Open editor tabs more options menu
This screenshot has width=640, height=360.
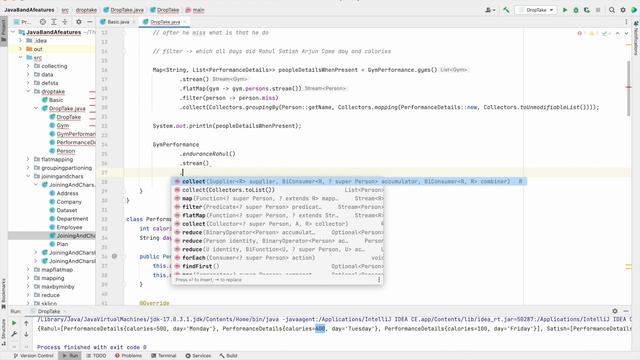coord(626,22)
